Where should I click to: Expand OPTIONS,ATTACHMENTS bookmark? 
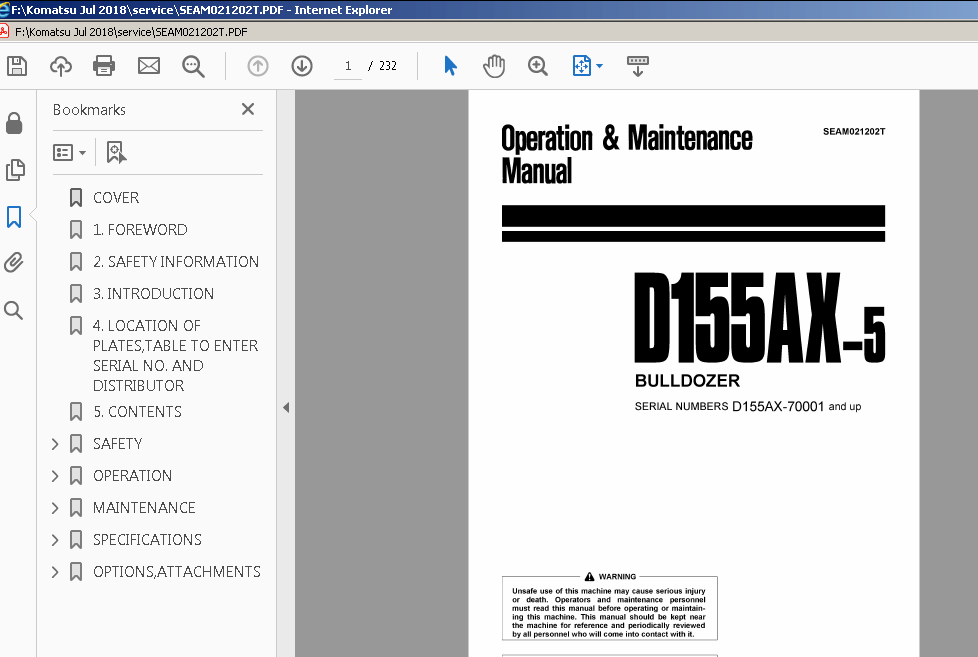pos(55,572)
